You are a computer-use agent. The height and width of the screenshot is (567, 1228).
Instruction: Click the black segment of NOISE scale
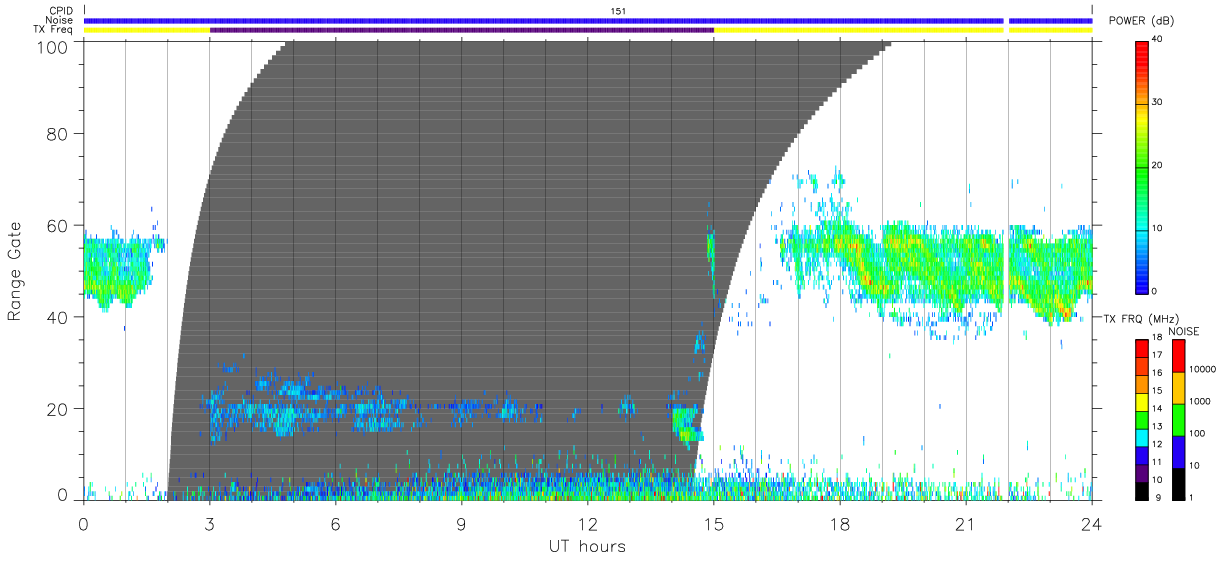tap(1179, 482)
